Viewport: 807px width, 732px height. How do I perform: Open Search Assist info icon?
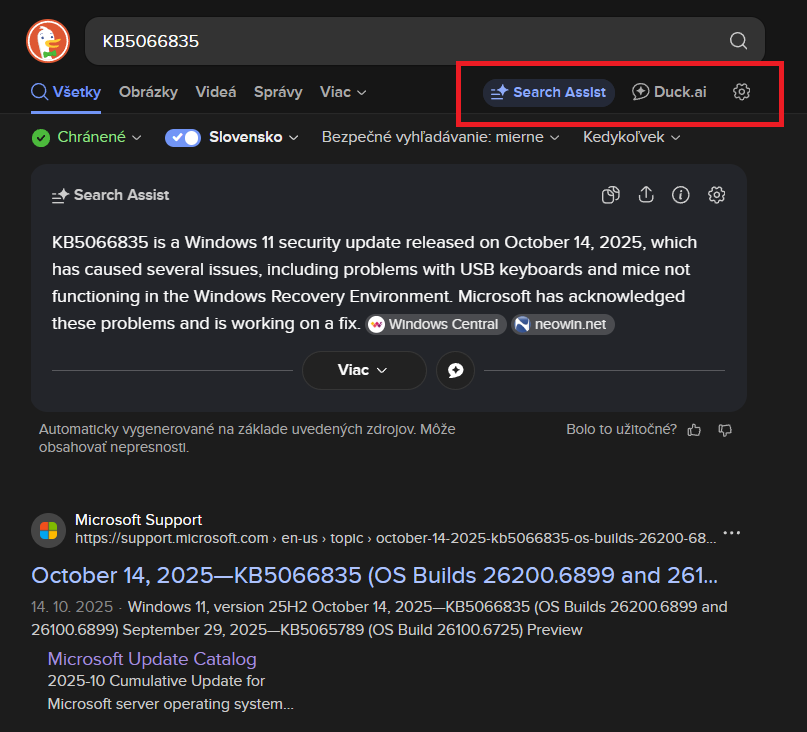pos(681,195)
